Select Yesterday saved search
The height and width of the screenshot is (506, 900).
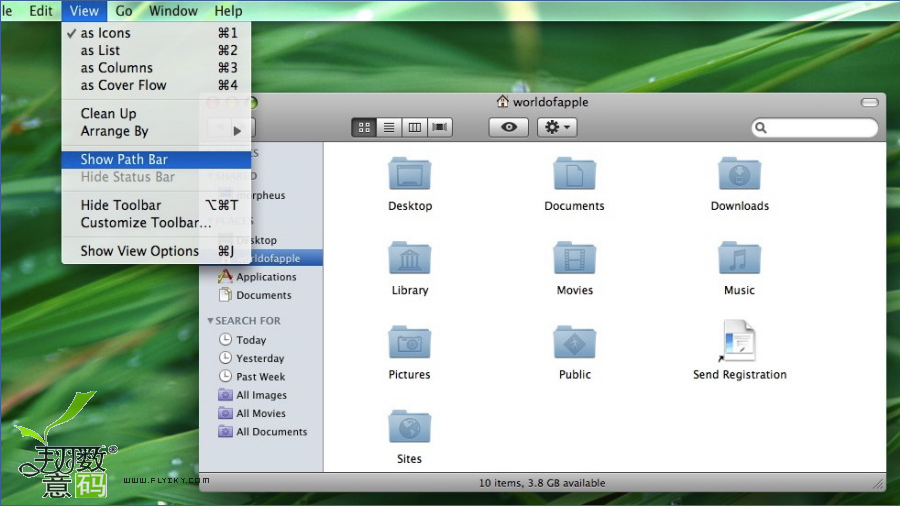[261, 358]
